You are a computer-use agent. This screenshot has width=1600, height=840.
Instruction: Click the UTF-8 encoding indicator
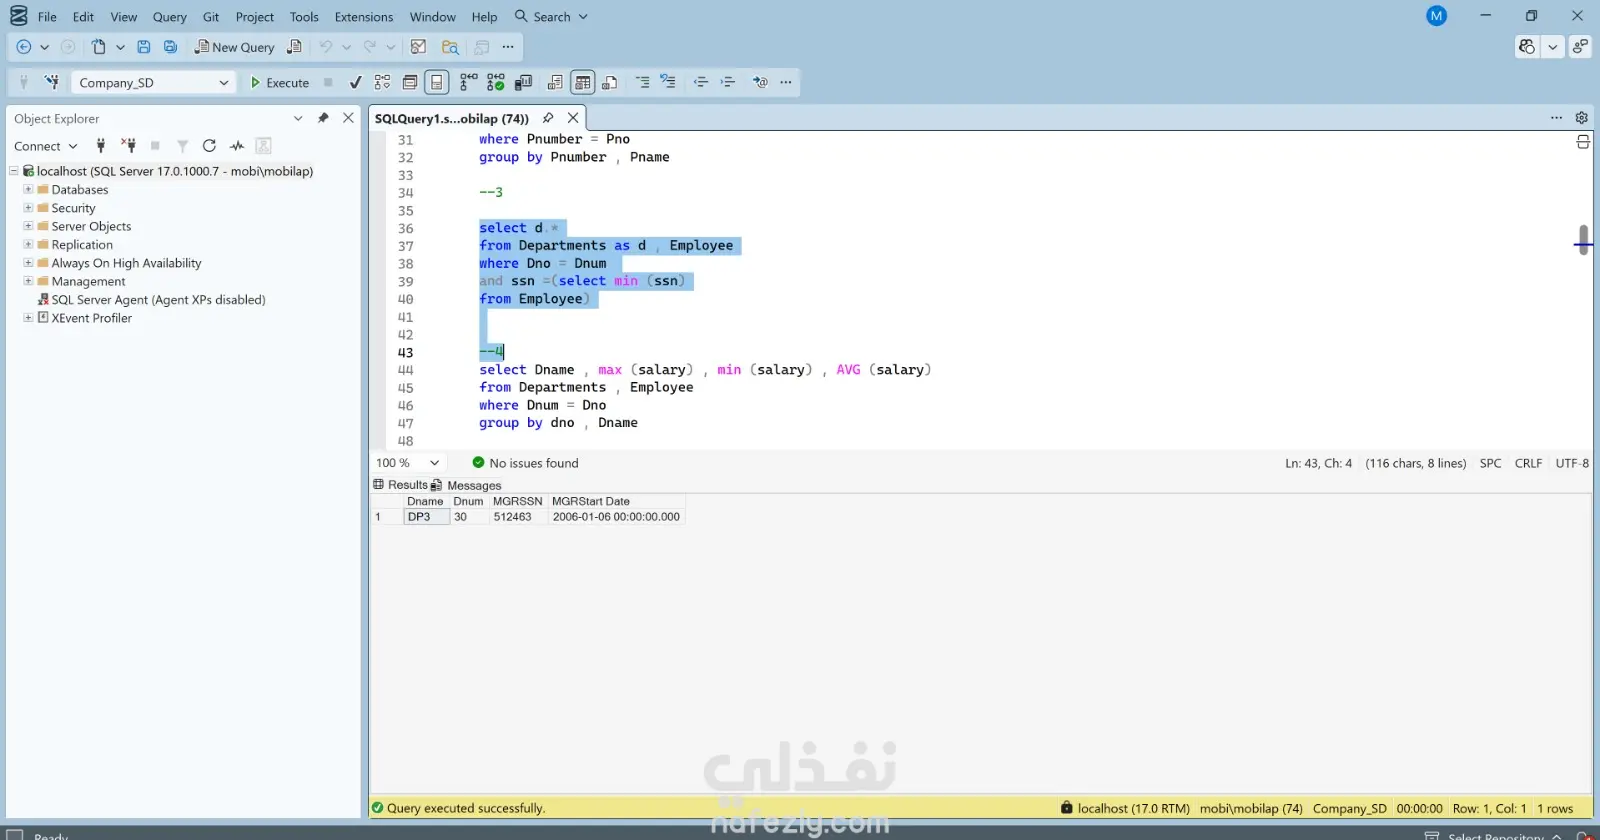[x=1572, y=463]
